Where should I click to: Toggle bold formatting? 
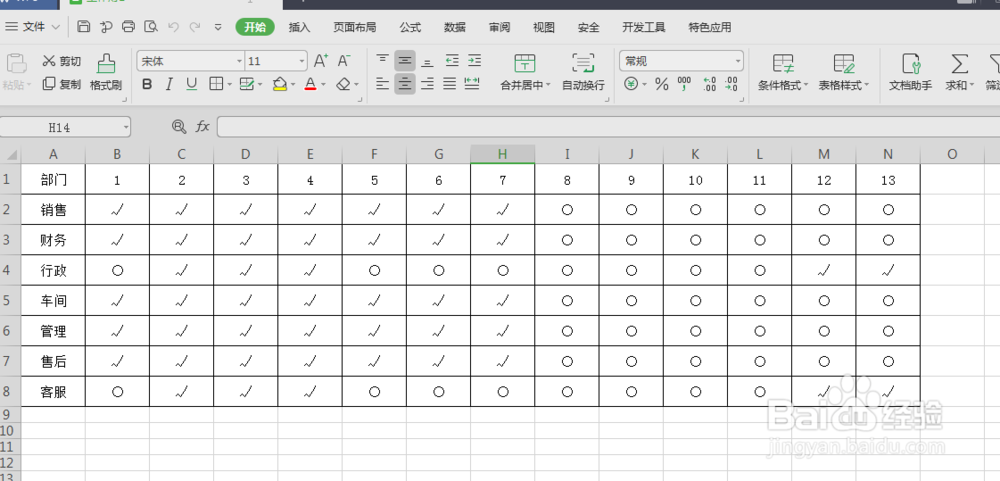click(x=147, y=84)
